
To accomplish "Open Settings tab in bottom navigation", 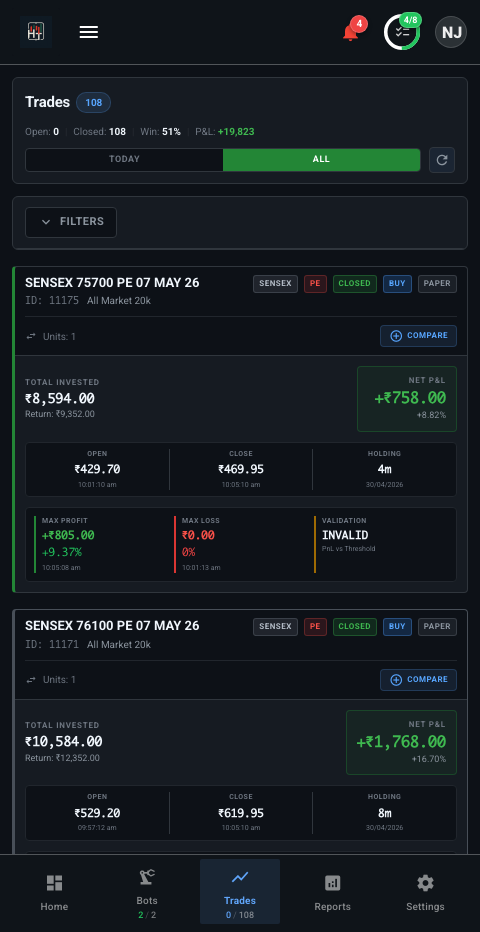I will point(425,892).
